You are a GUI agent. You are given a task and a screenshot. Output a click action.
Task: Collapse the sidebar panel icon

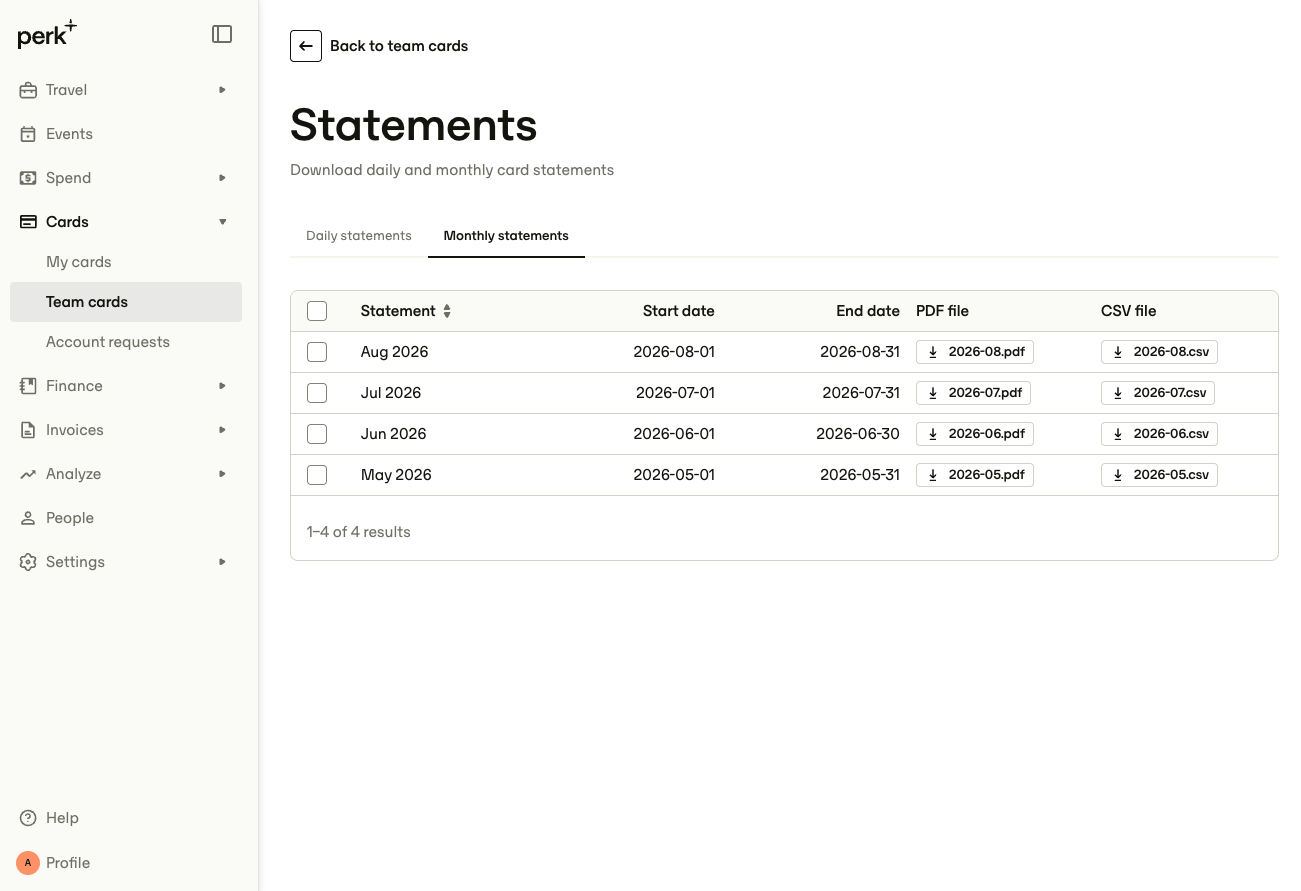coord(222,34)
